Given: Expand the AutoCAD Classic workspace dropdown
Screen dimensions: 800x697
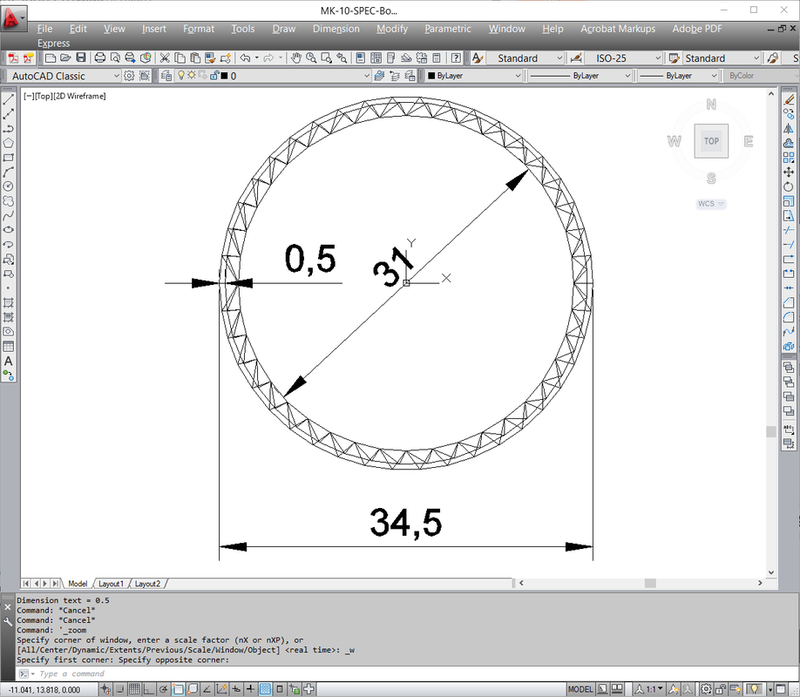Looking at the screenshot, I should coord(116,76).
